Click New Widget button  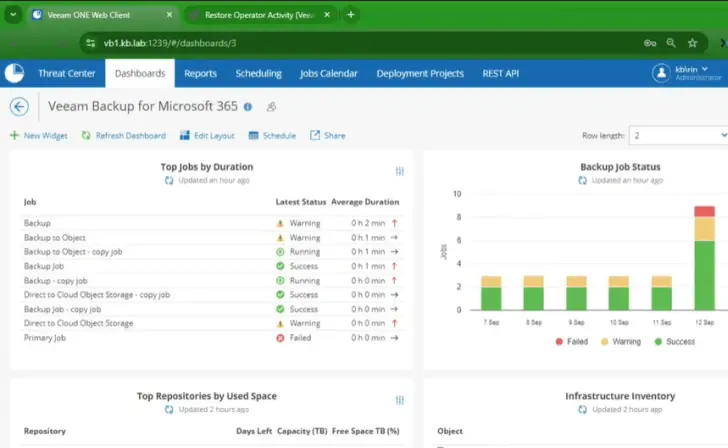[x=39, y=136]
